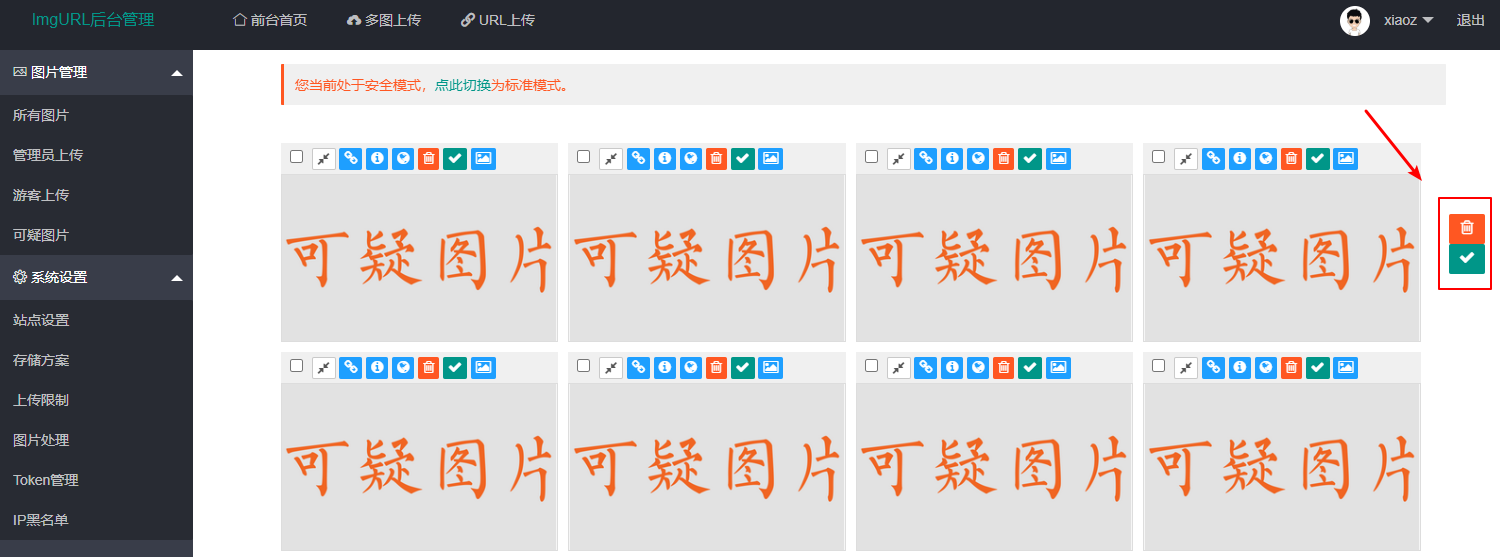This screenshot has width=1500, height=557.
Task: Click 退出 to log out
Action: [x=1470, y=20]
